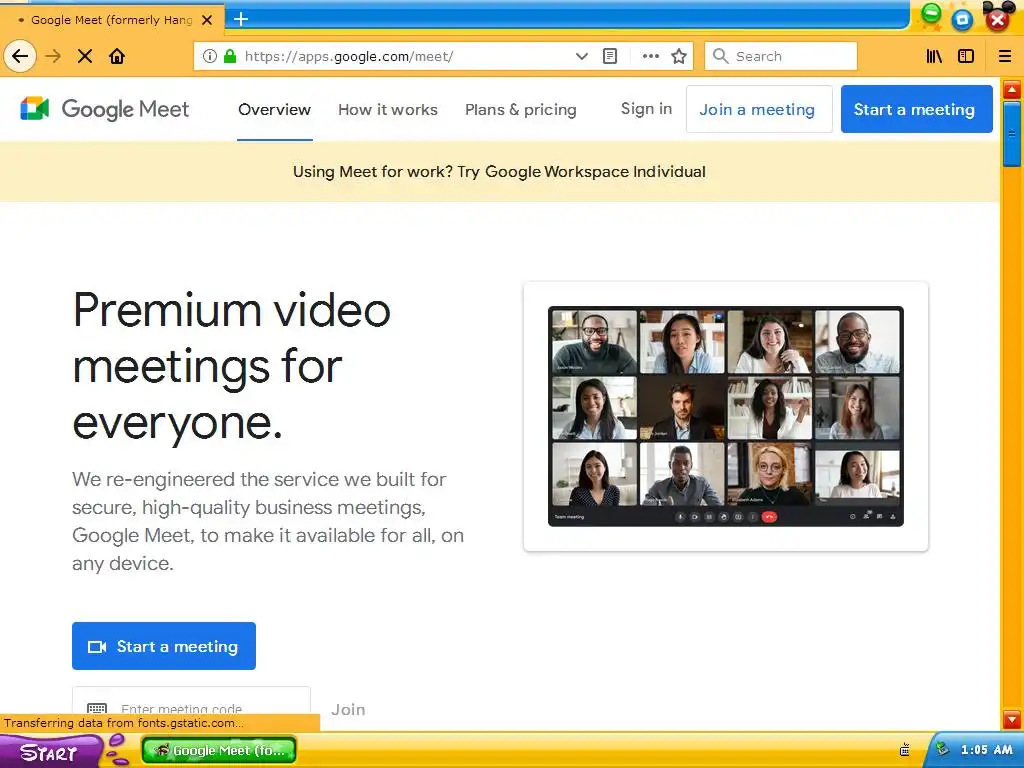Click the Join text button
Viewport: 1024px width, 768px height.
tap(348, 709)
